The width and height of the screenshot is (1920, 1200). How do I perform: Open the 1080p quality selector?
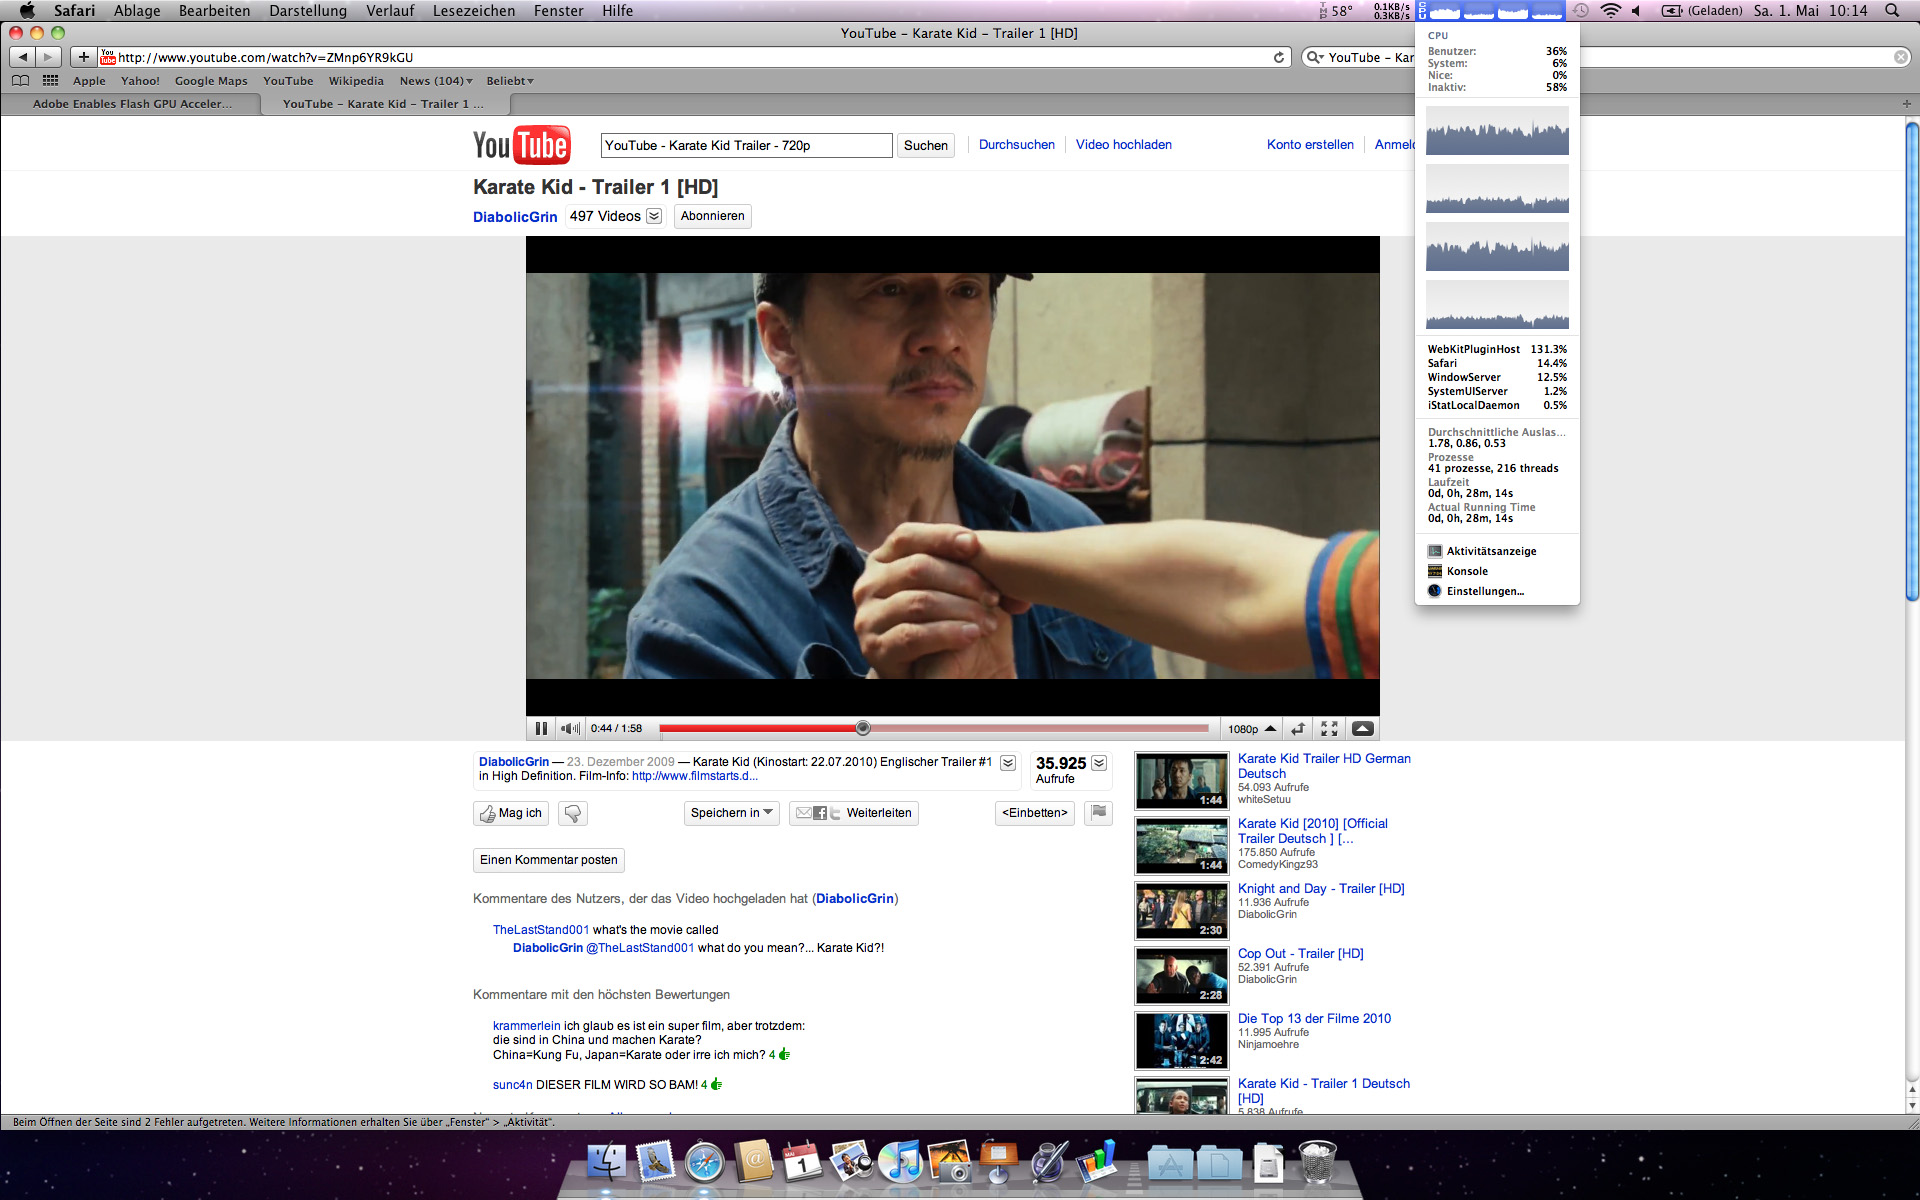(1251, 729)
